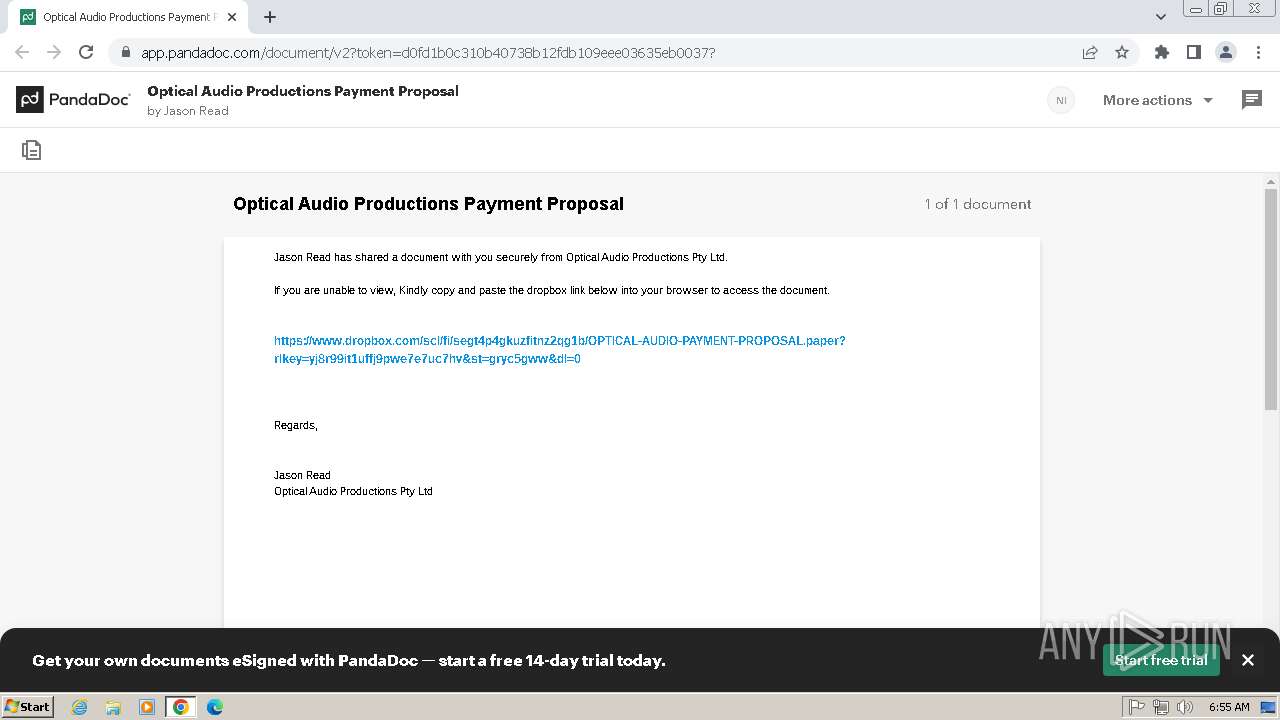1280x720 pixels.
Task: Launch Microsoft Edge from taskbar
Action: pos(215,707)
